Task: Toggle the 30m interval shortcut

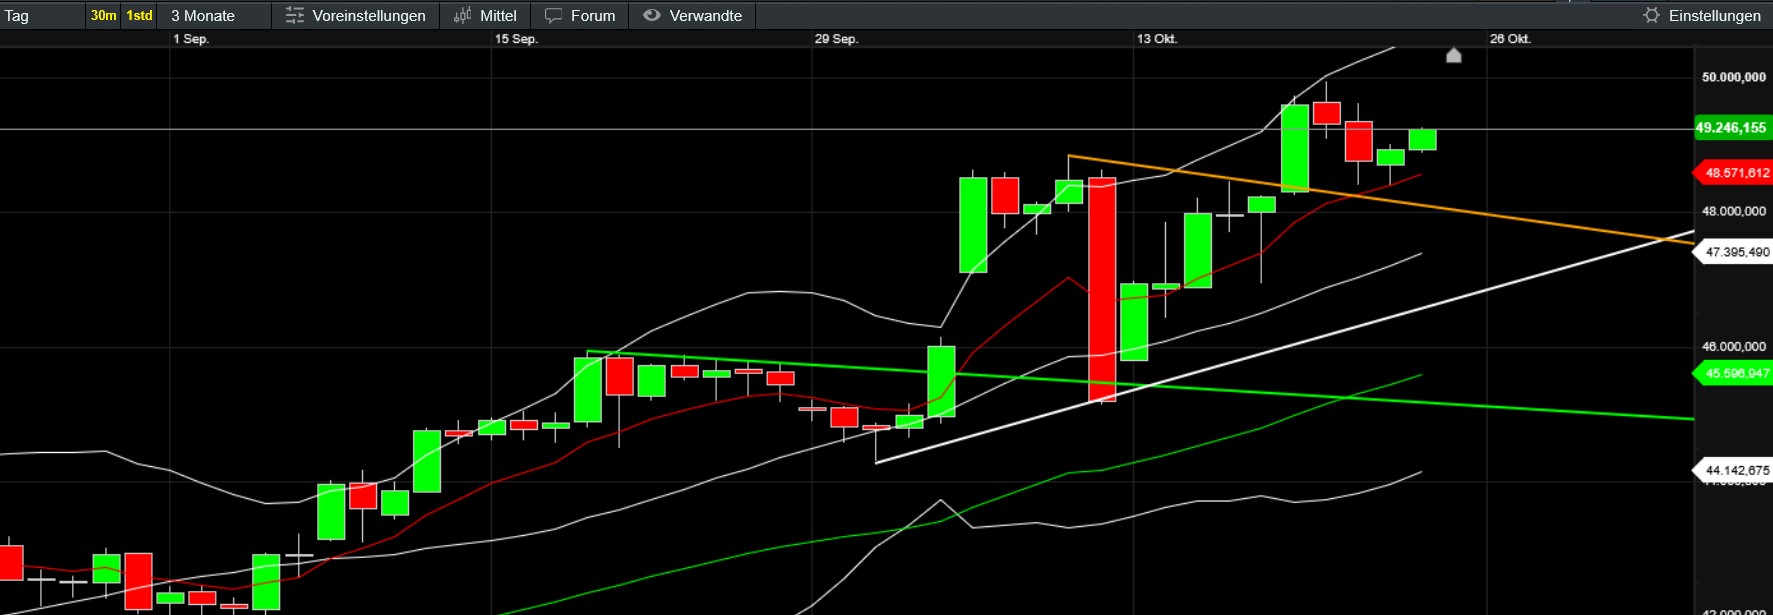Action: pos(103,15)
